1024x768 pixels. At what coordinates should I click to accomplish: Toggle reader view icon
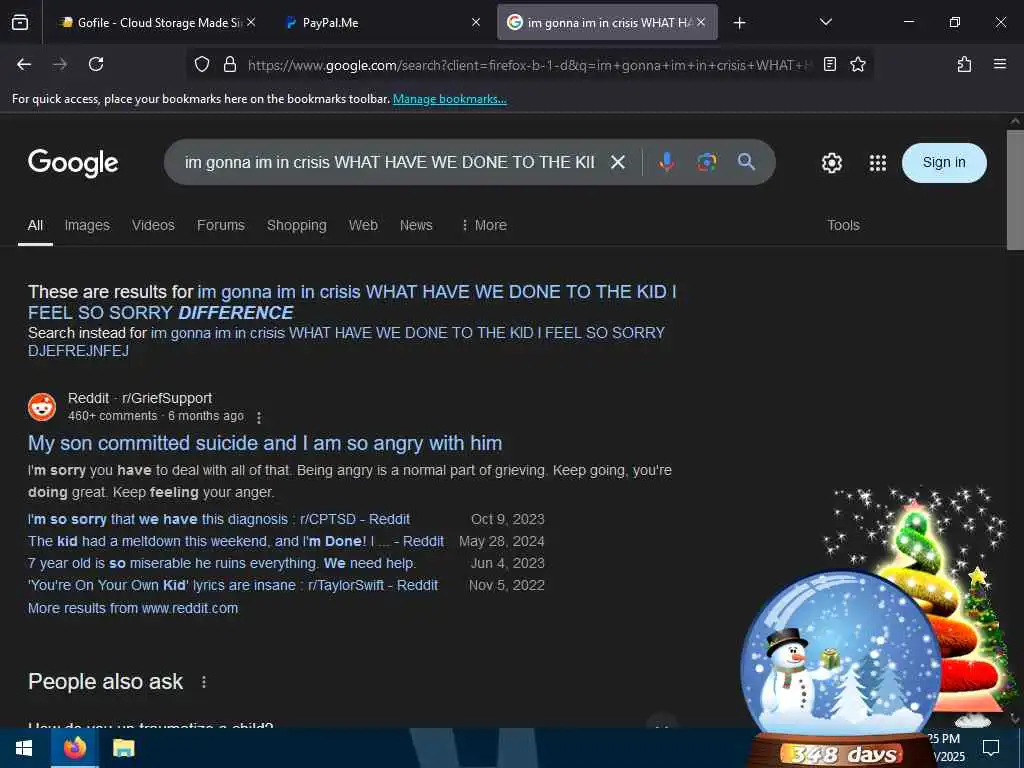pos(829,64)
